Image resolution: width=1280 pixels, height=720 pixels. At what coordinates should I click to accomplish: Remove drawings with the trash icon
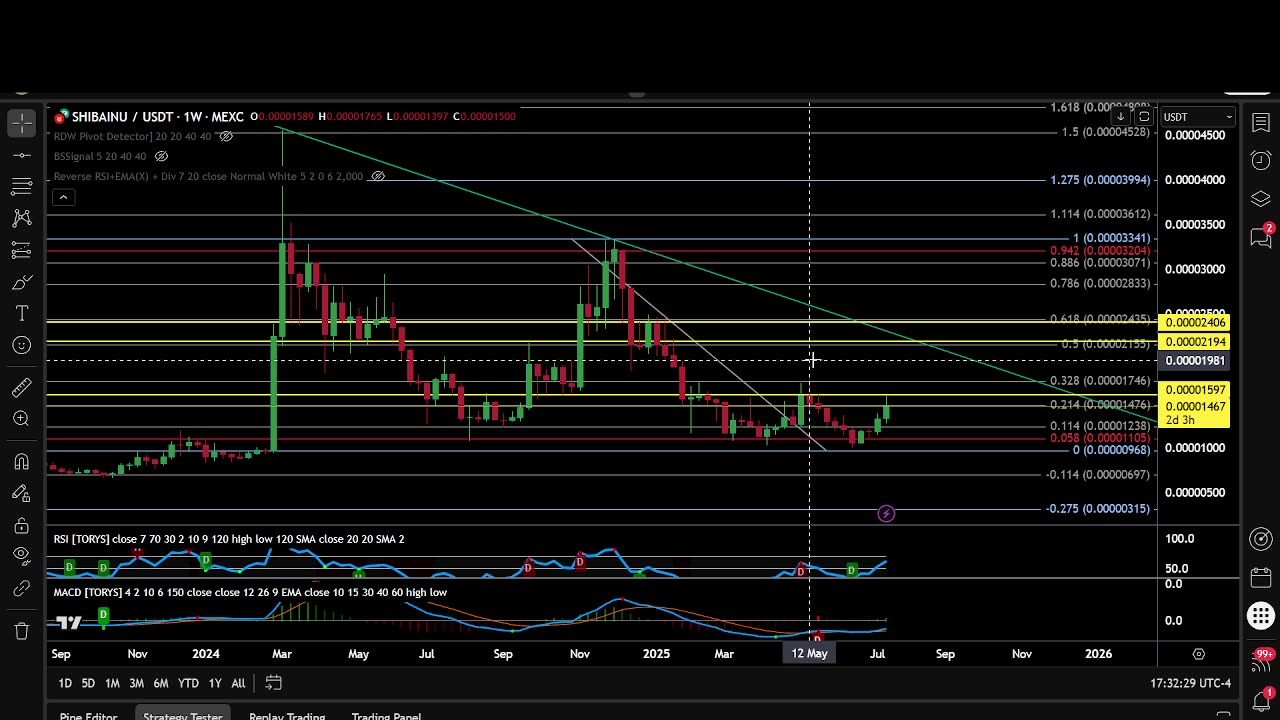coord(22,631)
